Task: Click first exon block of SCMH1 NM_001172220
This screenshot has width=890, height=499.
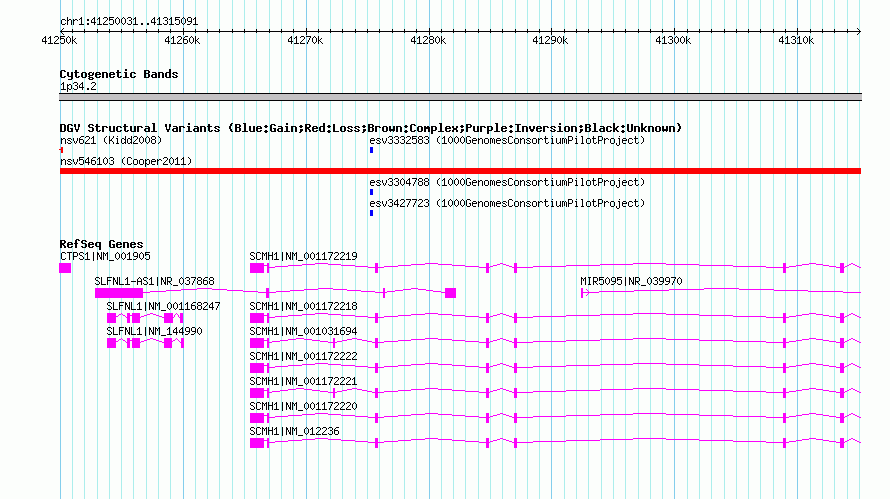Action: pyautogui.click(x=257, y=418)
